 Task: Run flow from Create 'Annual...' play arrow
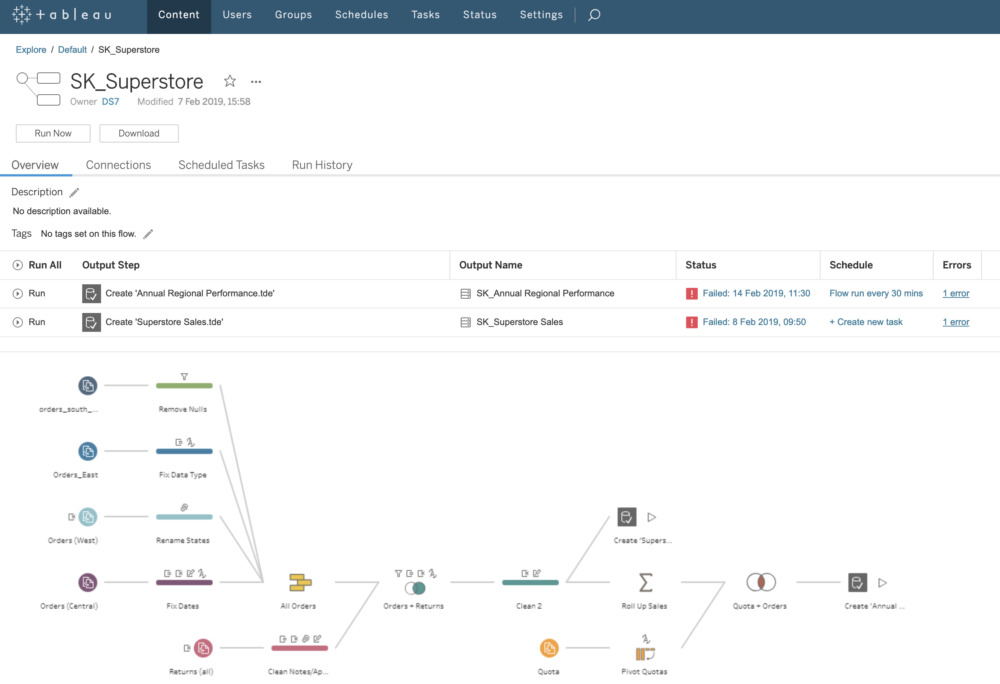point(883,583)
